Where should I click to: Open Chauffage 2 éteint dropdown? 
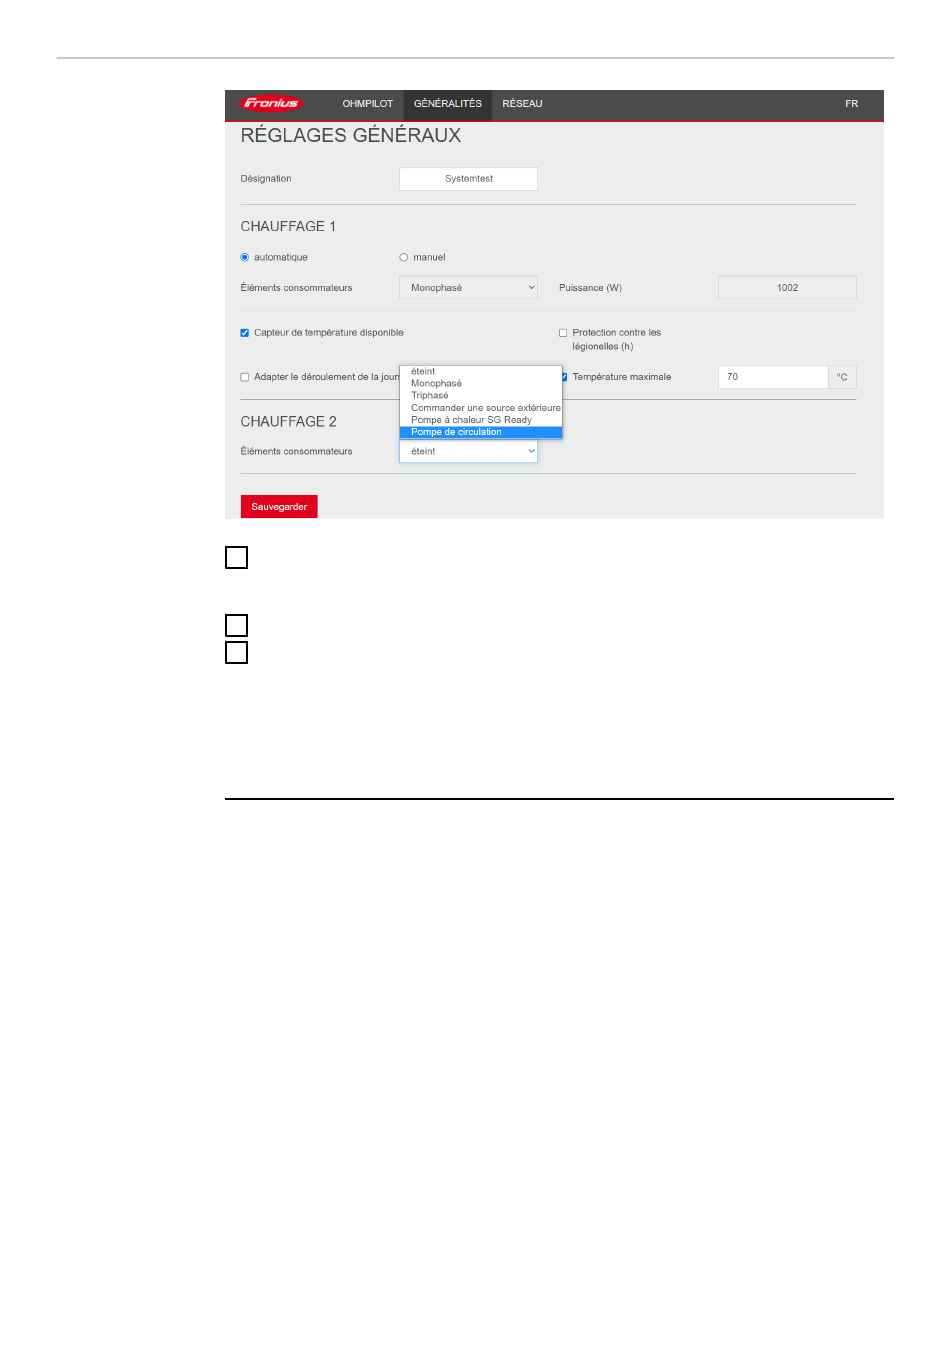tap(468, 451)
